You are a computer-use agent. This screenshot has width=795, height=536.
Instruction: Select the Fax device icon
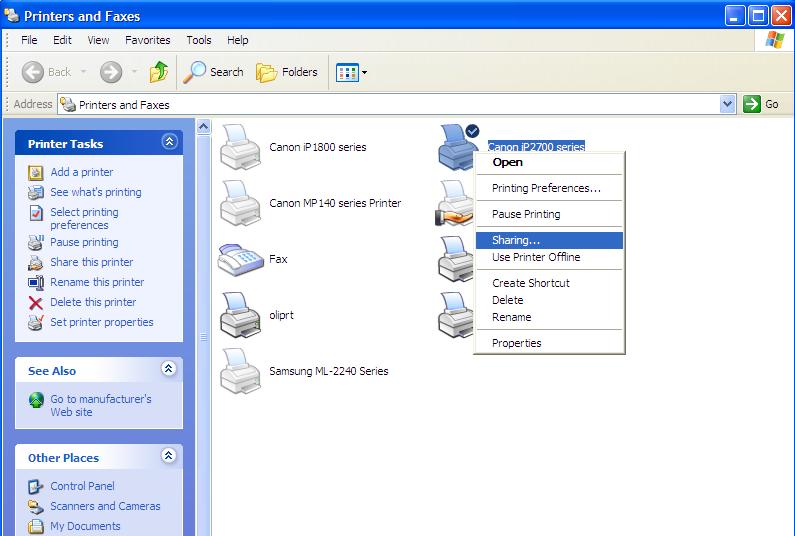click(x=241, y=260)
